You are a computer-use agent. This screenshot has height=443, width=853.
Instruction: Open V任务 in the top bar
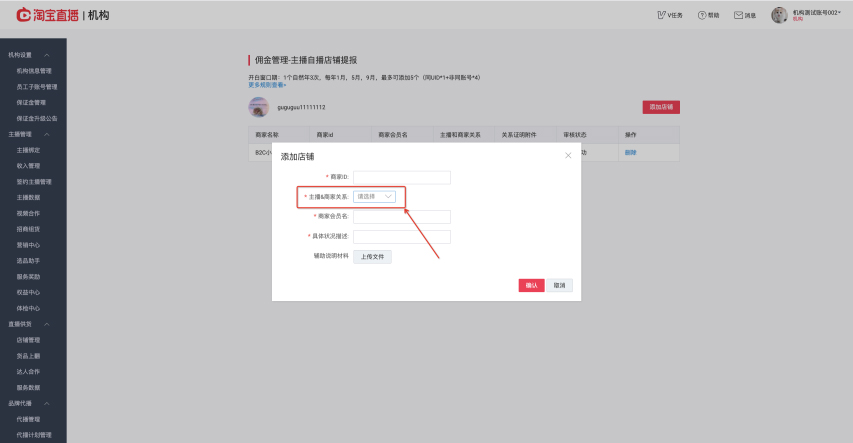click(670, 15)
